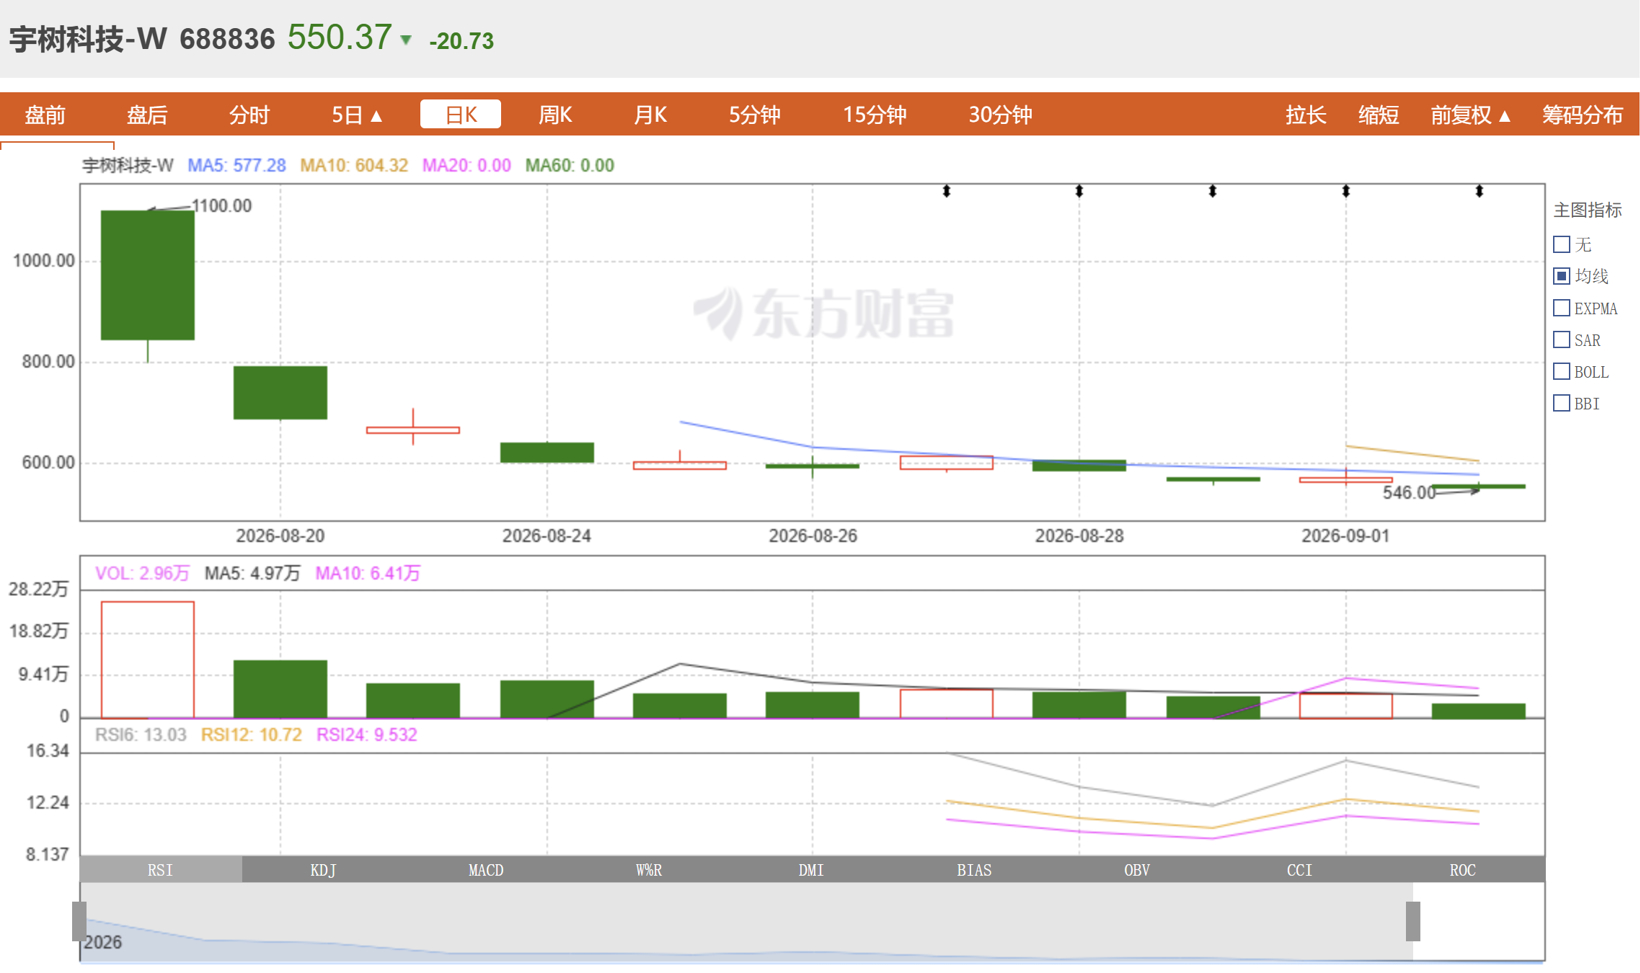This screenshot has width=1640, height=973.
Task: Enable the BOLL indicator checkbox
Action: (1562, 372)
